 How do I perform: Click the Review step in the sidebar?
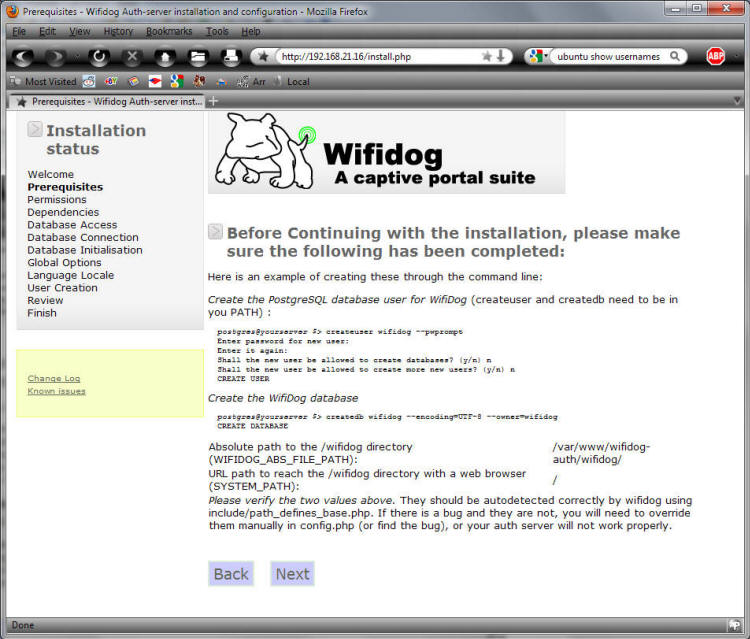(45, 300)
